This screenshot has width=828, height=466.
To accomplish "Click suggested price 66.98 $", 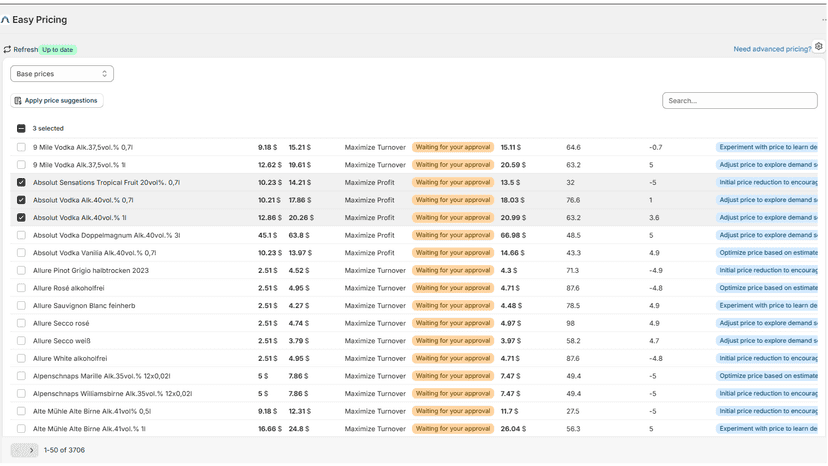I will coord(513,235).
